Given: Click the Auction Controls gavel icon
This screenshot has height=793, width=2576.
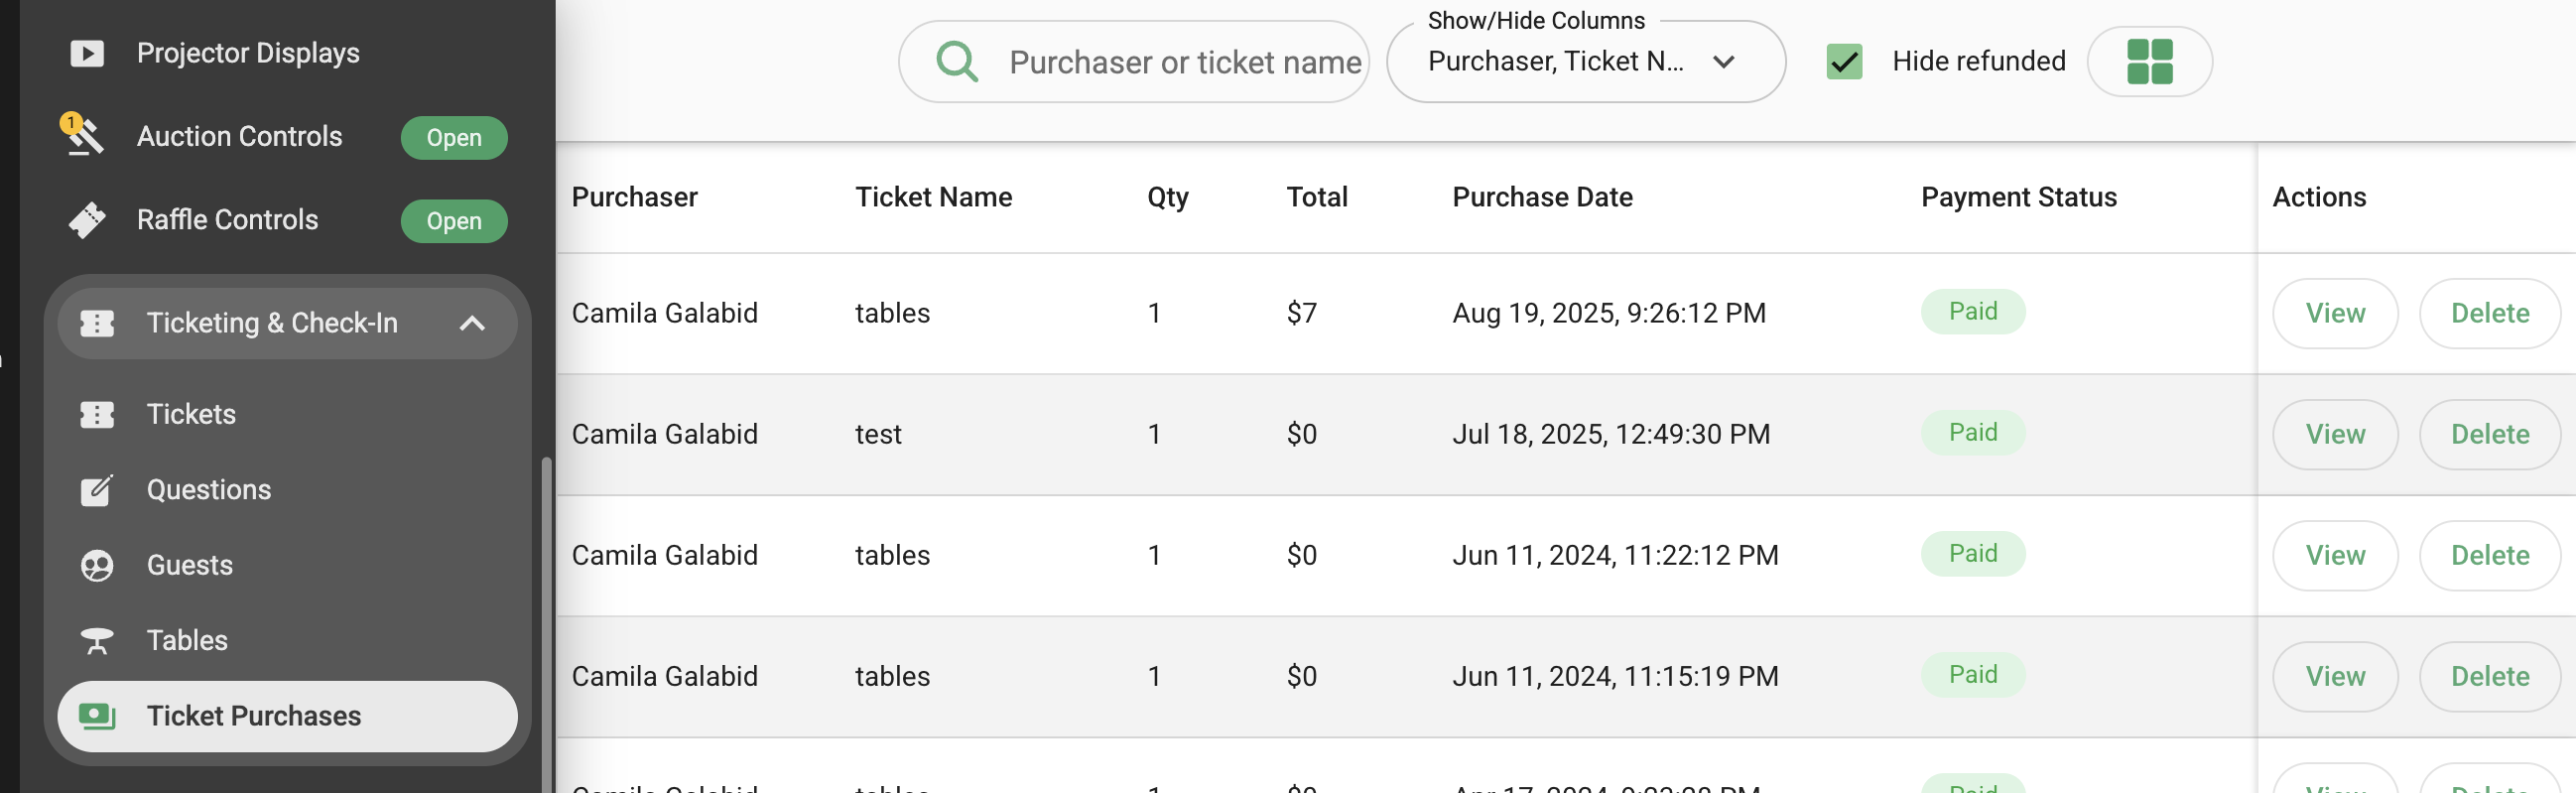Looking at the screenshot, I should [85, 136].
